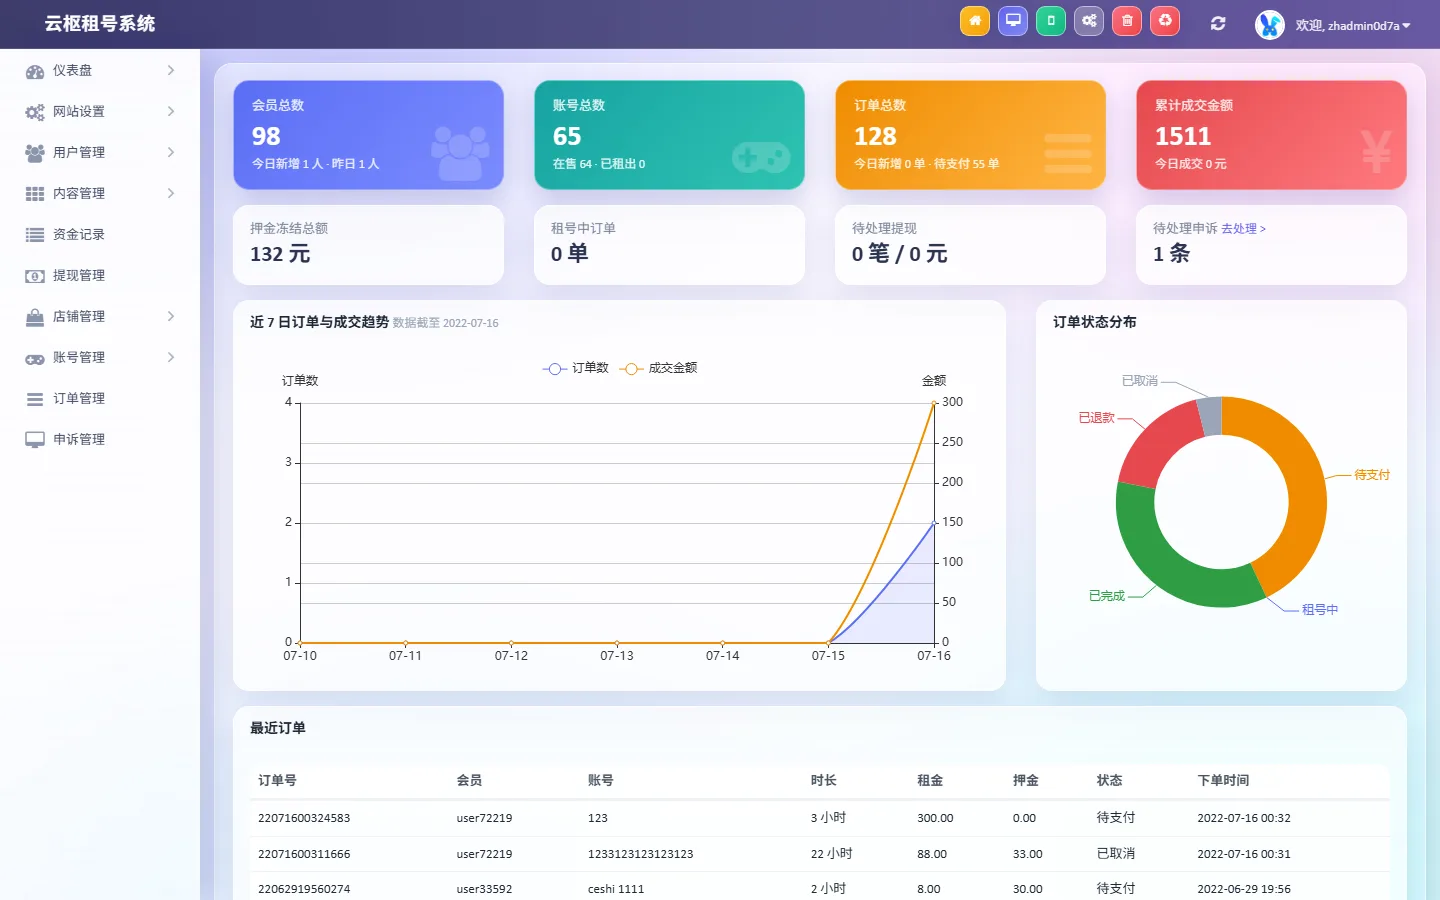Toggle the 订单数 legend series
Image resolution: width=1440 pixels, height=900 pixels.
(576, 368)
